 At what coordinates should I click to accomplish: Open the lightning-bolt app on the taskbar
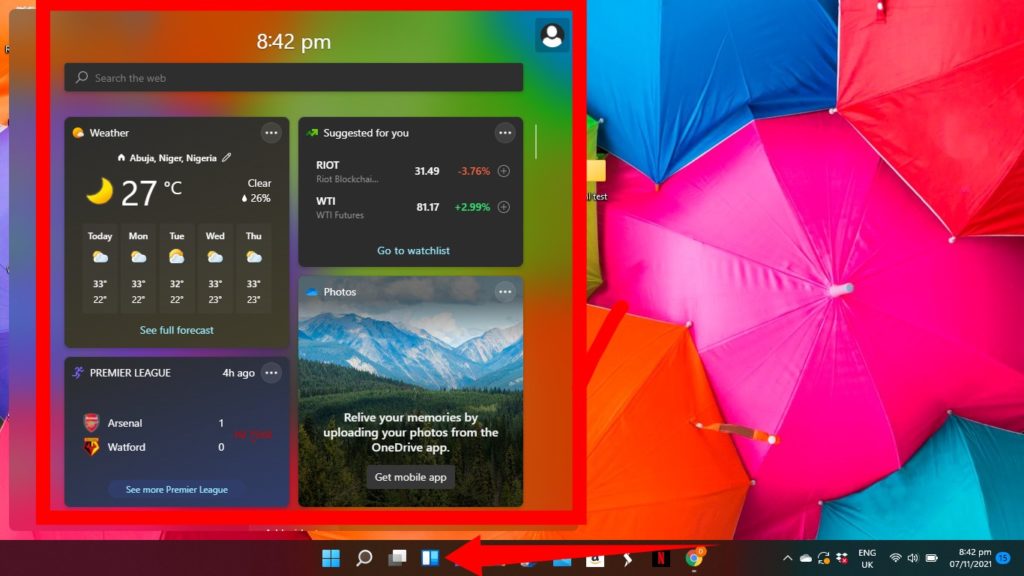628,559
